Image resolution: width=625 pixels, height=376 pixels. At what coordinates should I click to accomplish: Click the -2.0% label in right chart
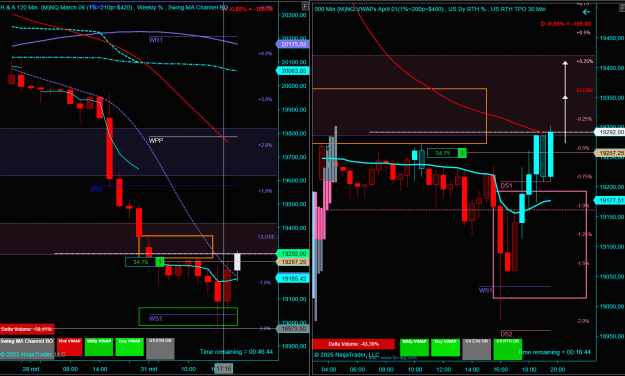click(583, 321)
